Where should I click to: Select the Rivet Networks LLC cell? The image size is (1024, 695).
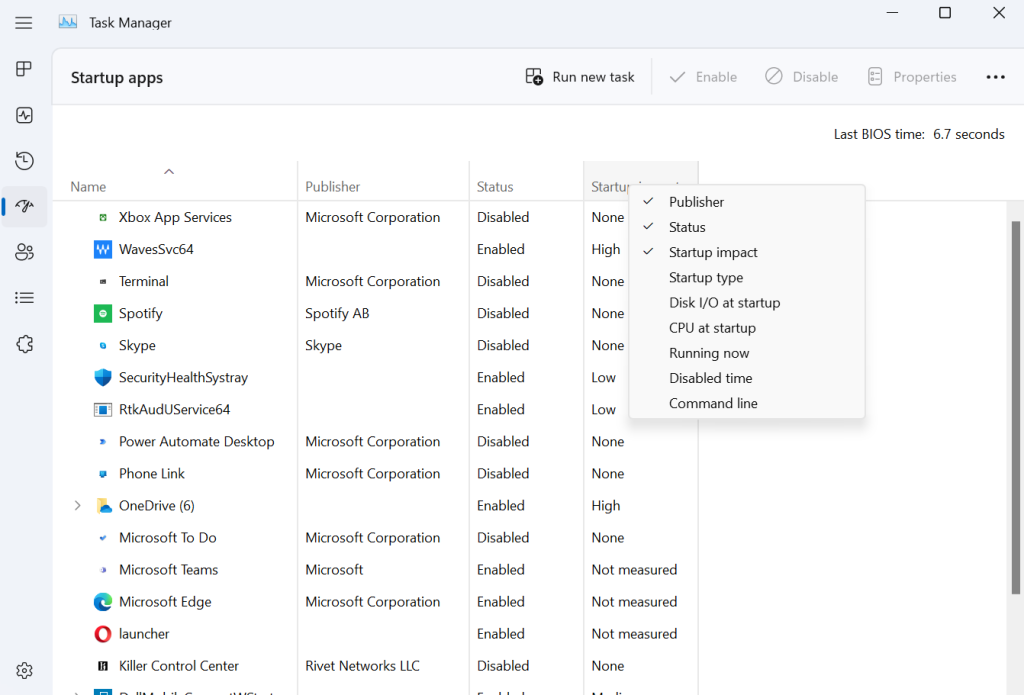click(x=362, y=666)
